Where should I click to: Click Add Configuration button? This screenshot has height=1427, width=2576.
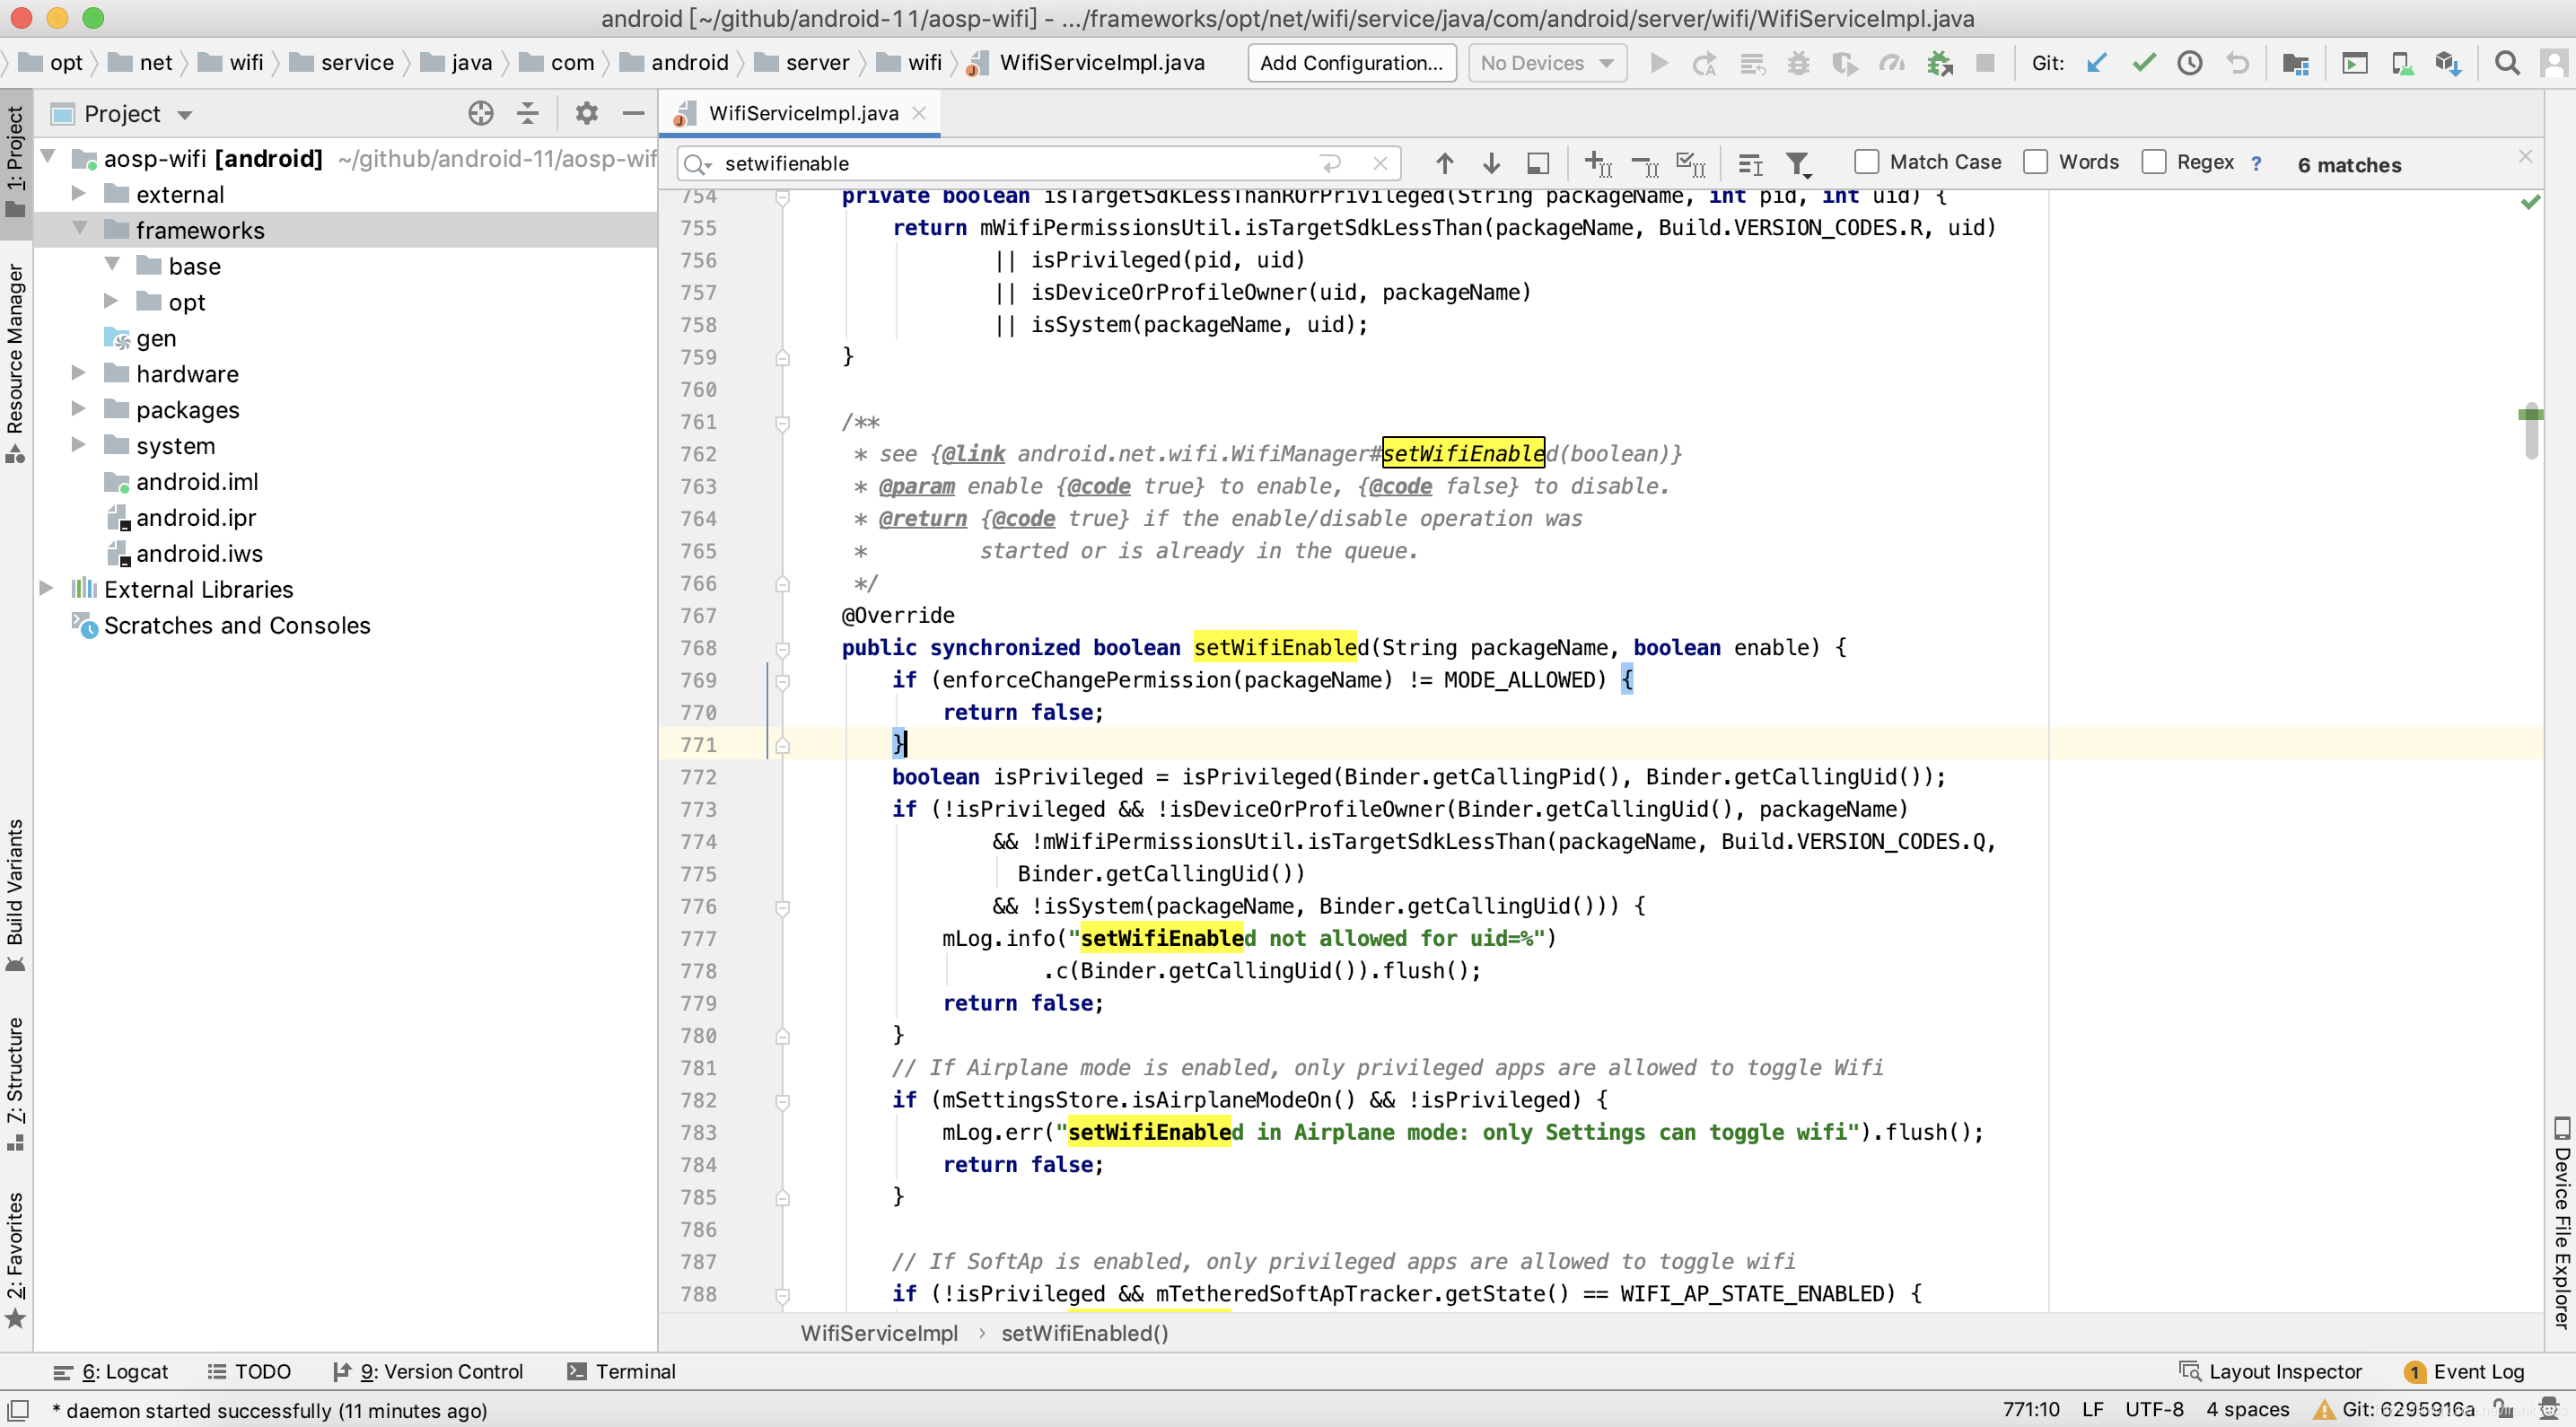1351,63
